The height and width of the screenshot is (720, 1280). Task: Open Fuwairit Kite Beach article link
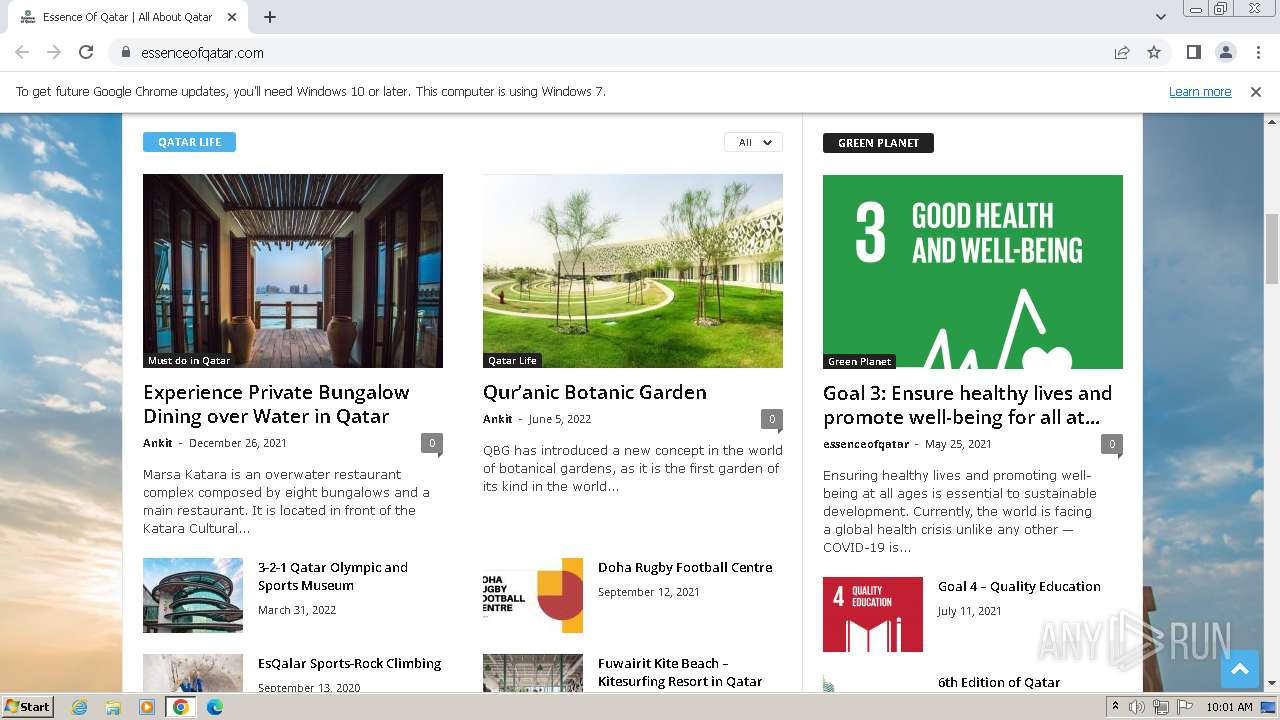click(x=680, y=672)
